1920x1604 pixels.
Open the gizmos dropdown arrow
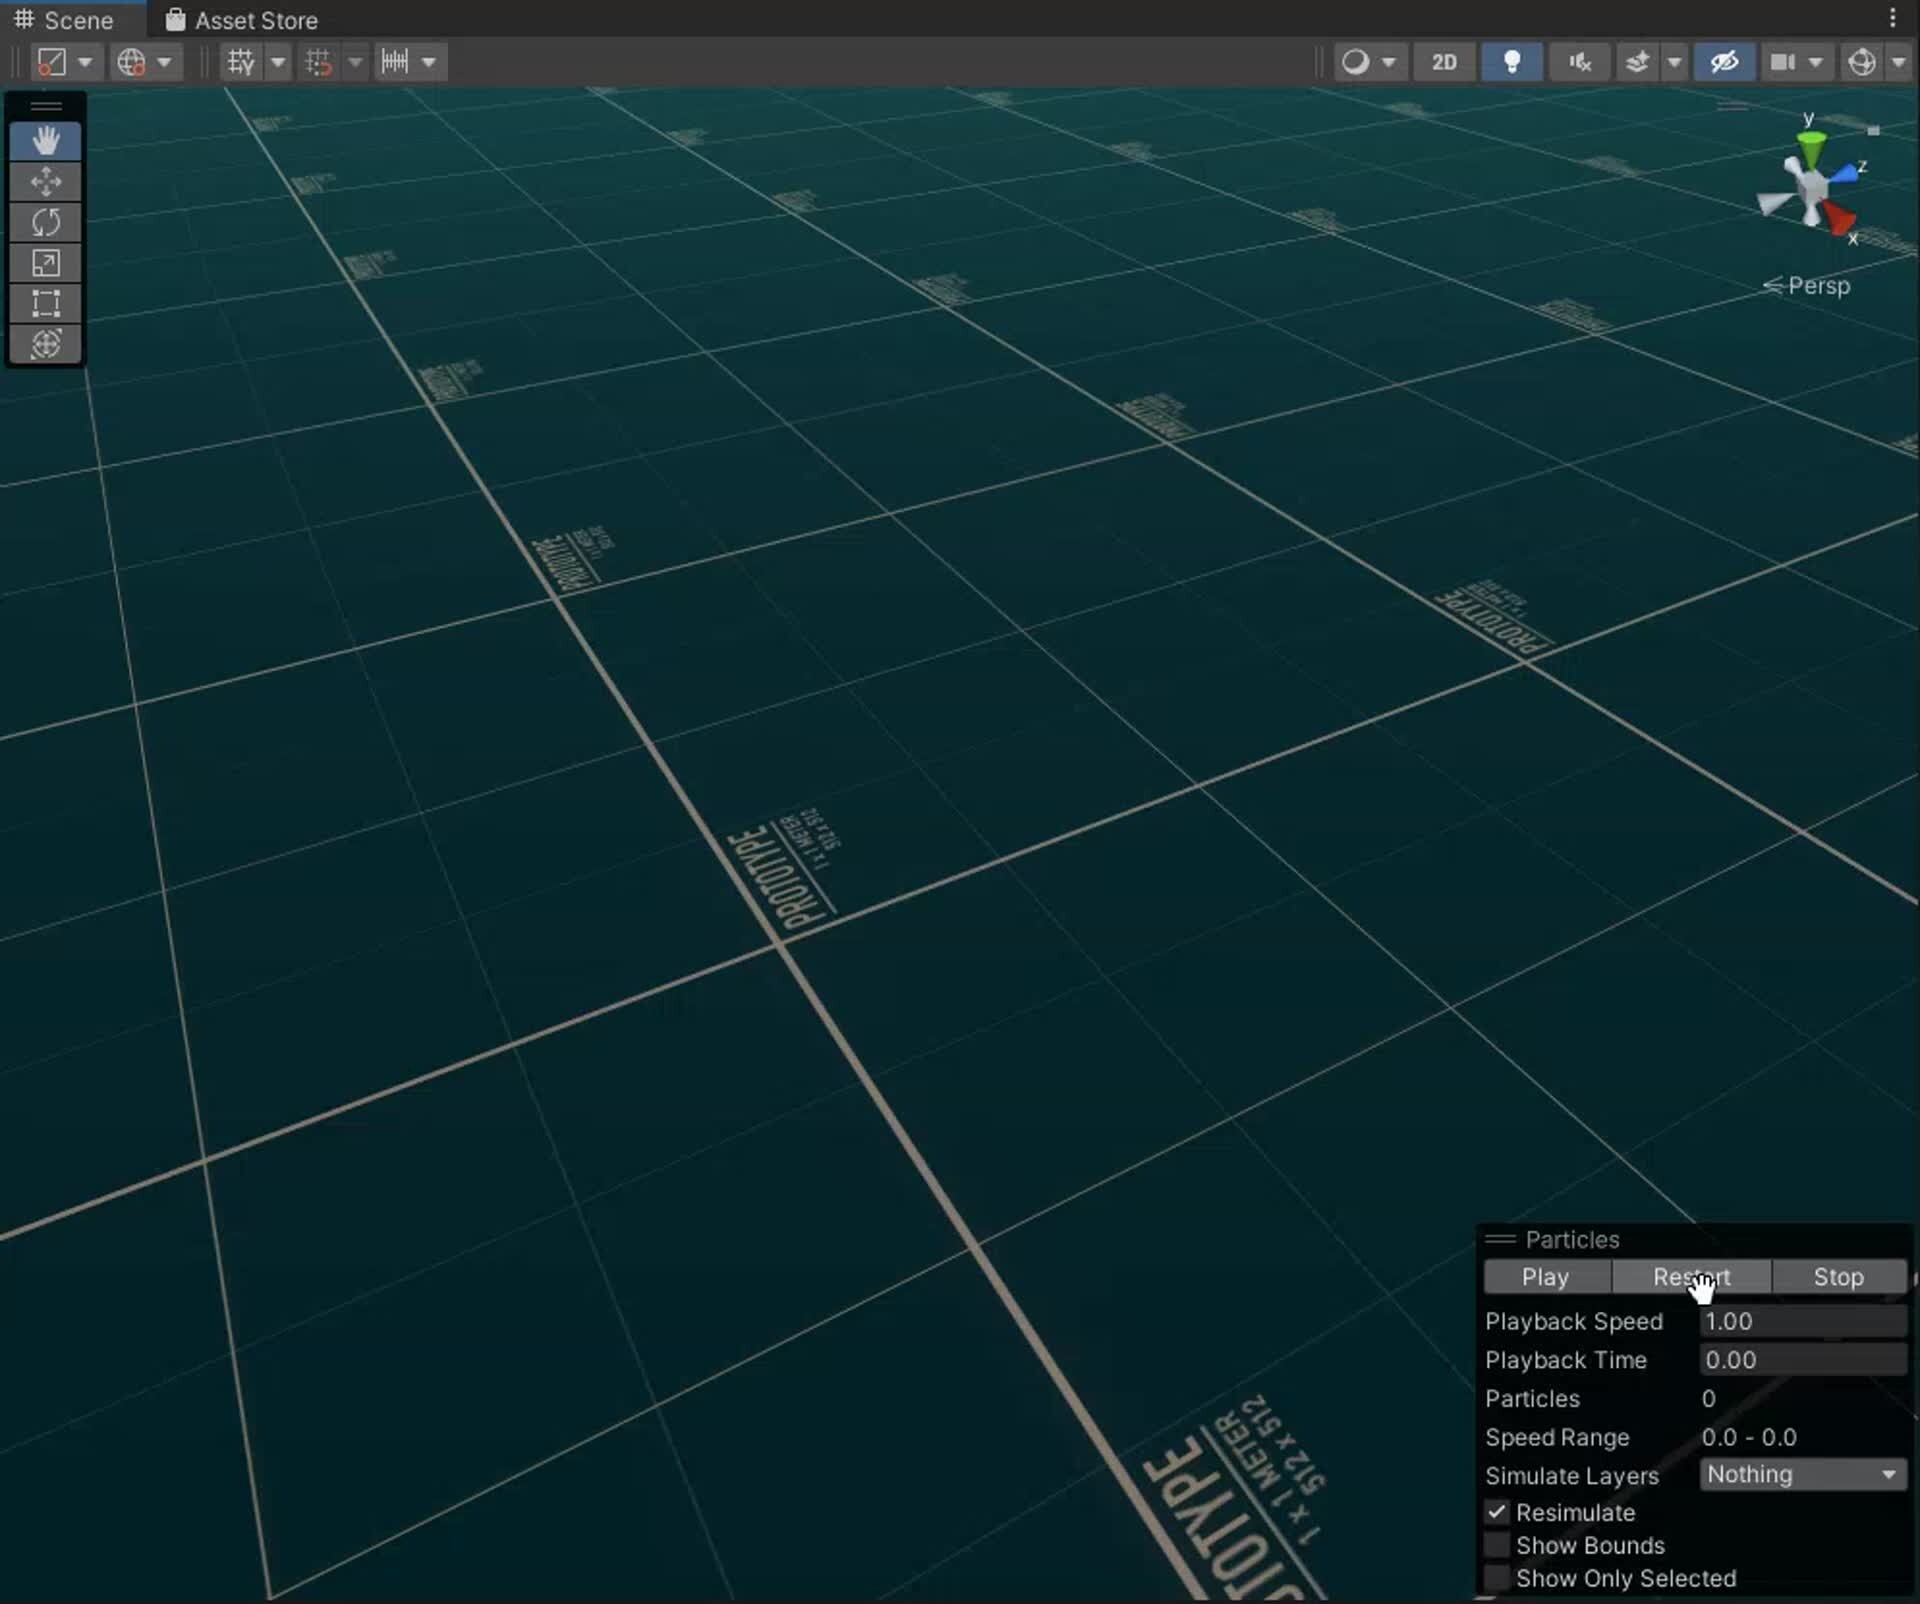tap(1897, 61)
